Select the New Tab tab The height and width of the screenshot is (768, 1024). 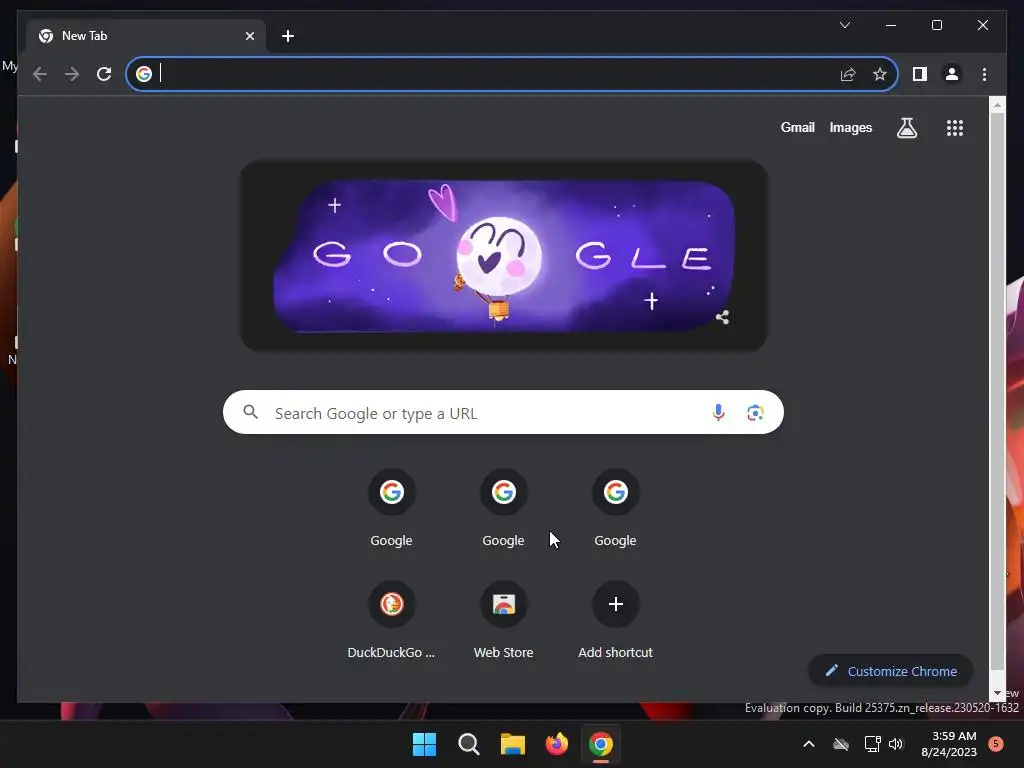146,36
